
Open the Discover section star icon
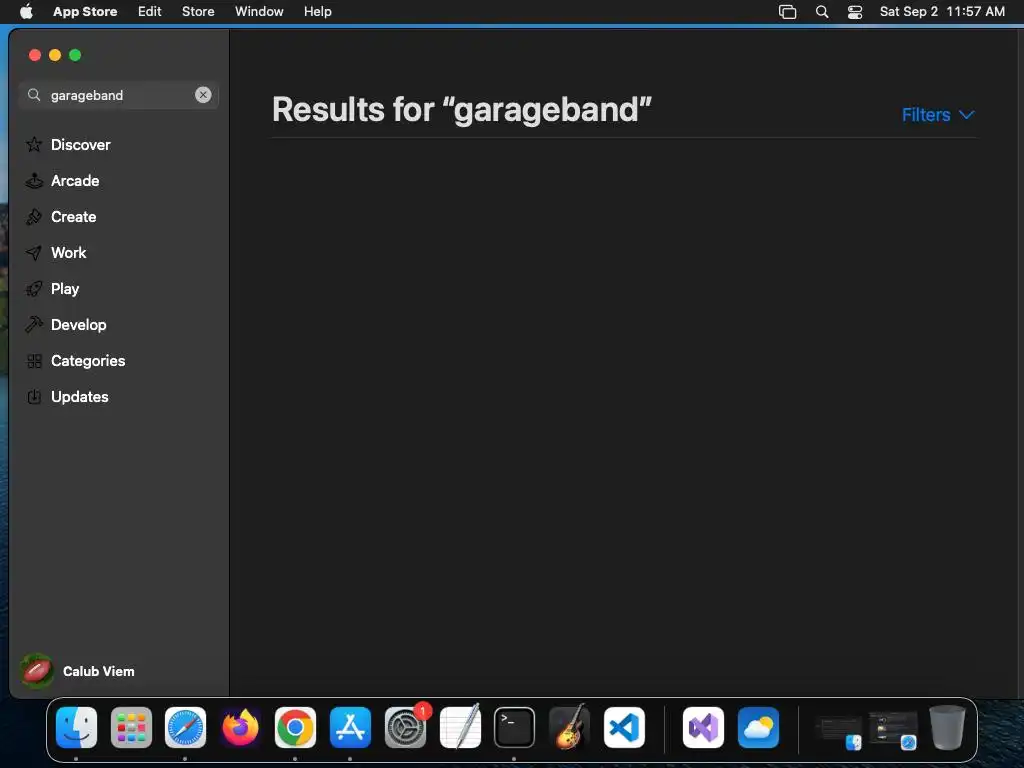click(x=34, y=144)
